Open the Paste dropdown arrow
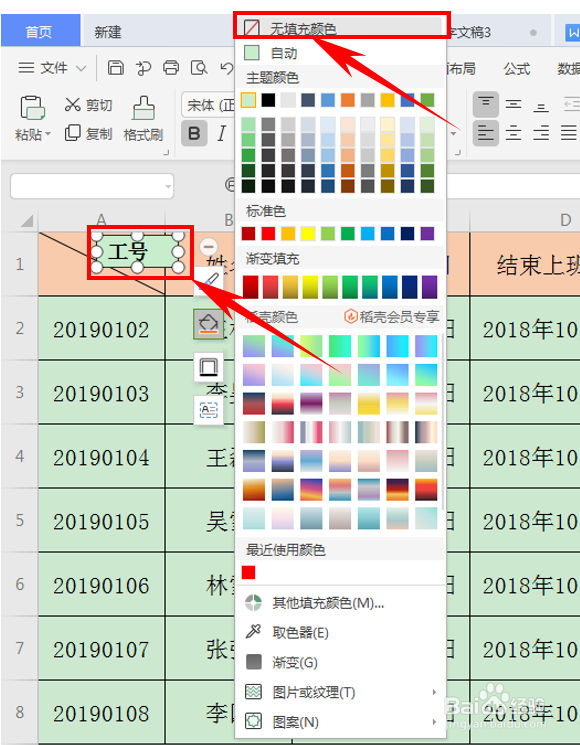 click(x=48, y=135)
